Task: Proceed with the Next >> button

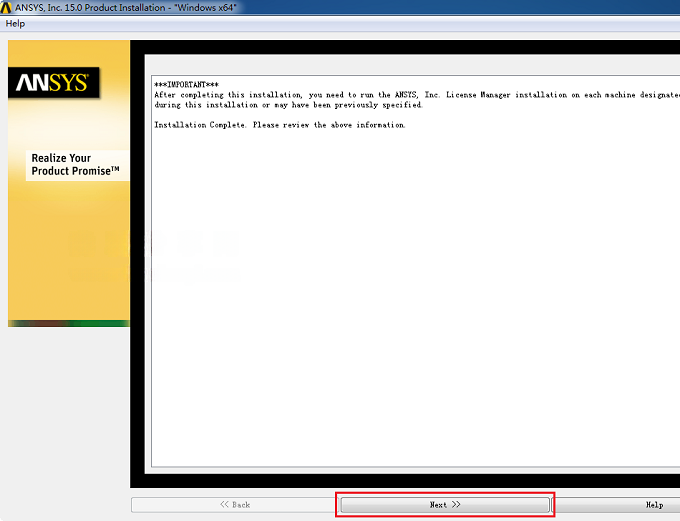Action: click(x=445, y=505)
